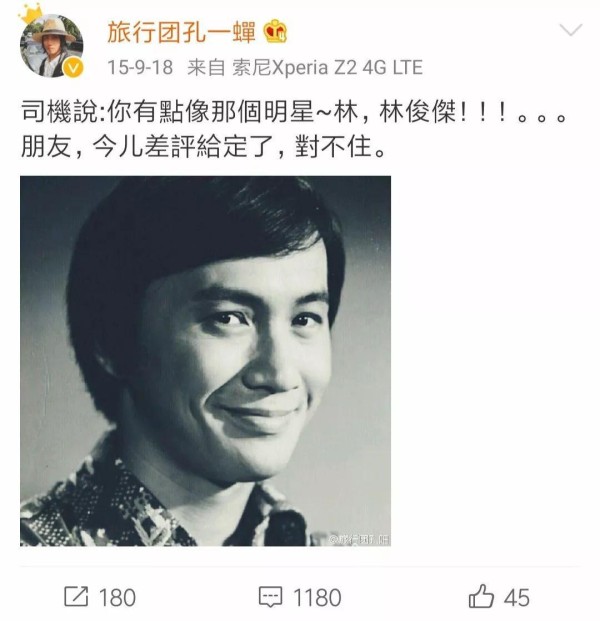Viewport: 600px width, 621px height.
Task: Tap the comment bubble icon
Action: [x=270, y=597]
